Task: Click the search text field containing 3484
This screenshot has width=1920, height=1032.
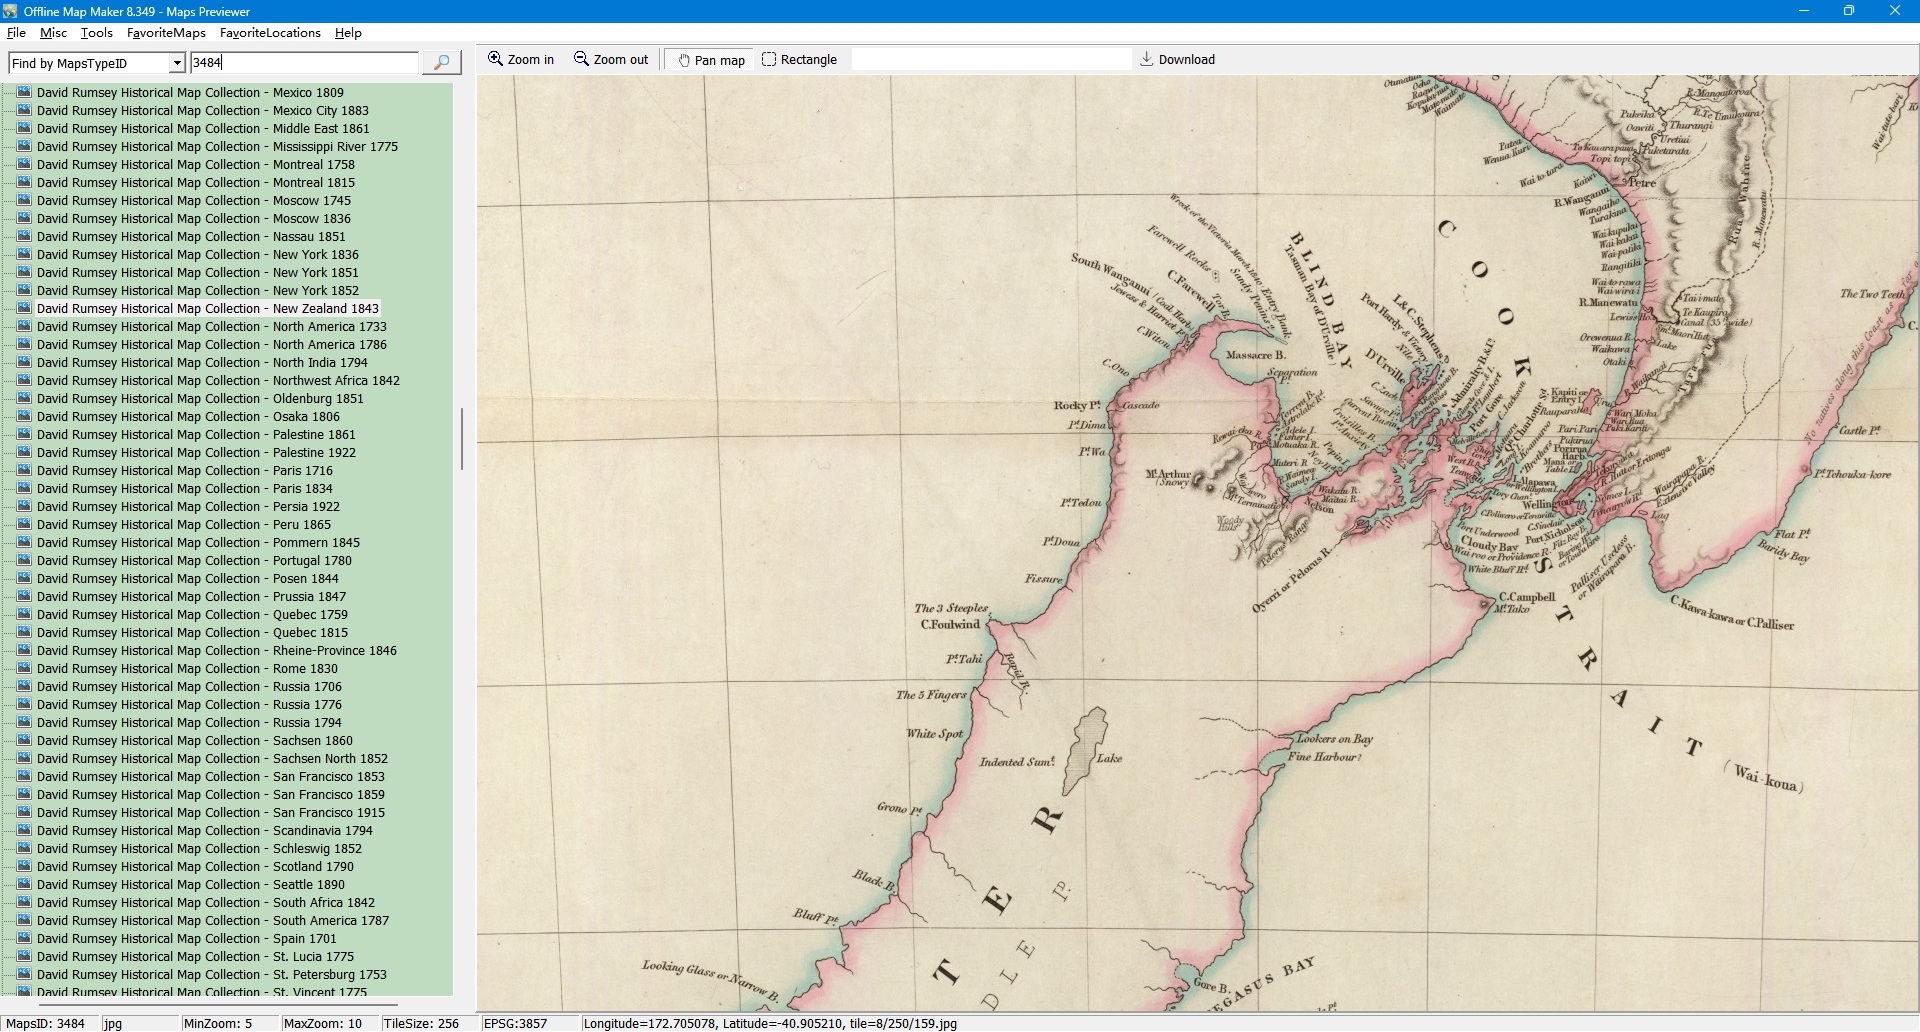Action: [x=304, y=63]
